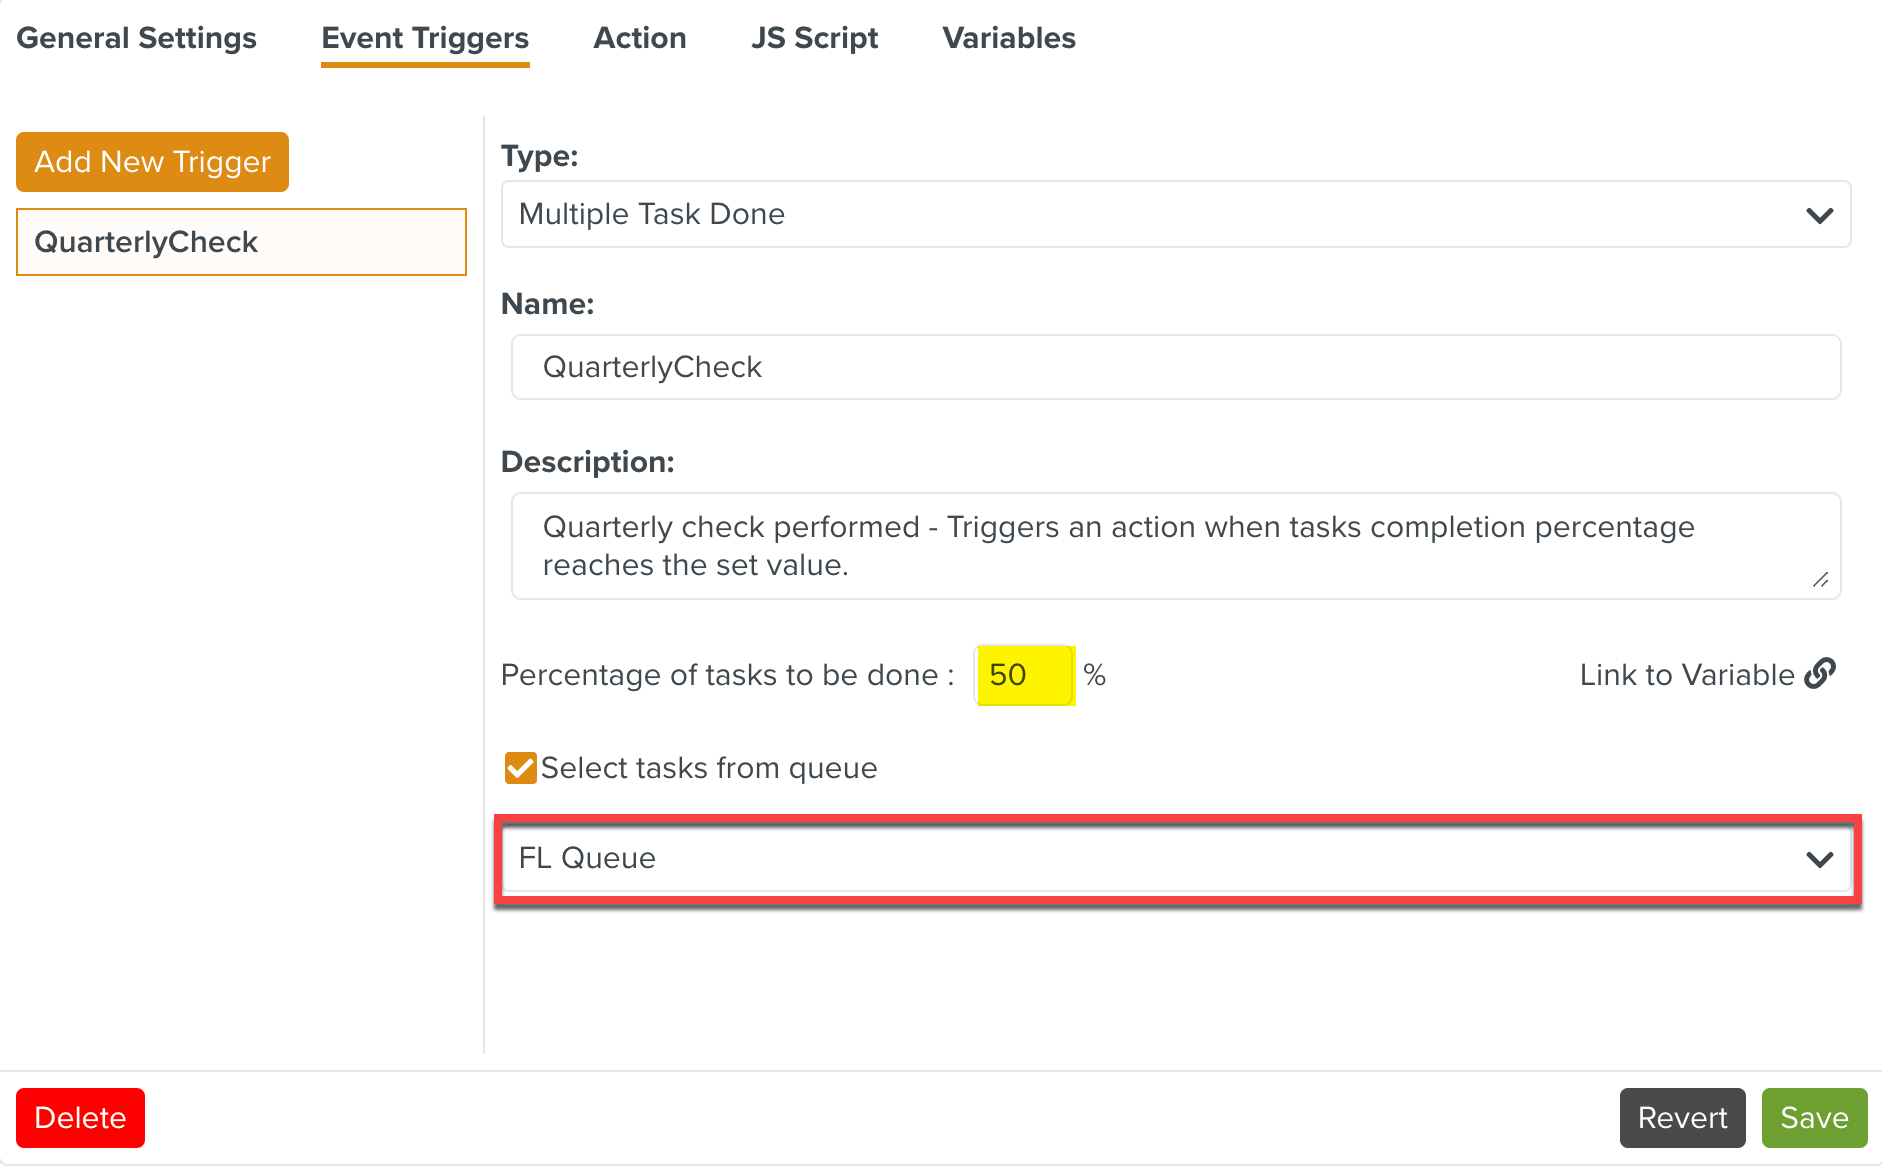Screen dimensions: 1882x1168
Task: Click the red Delete button
Action: [80, 1118]
